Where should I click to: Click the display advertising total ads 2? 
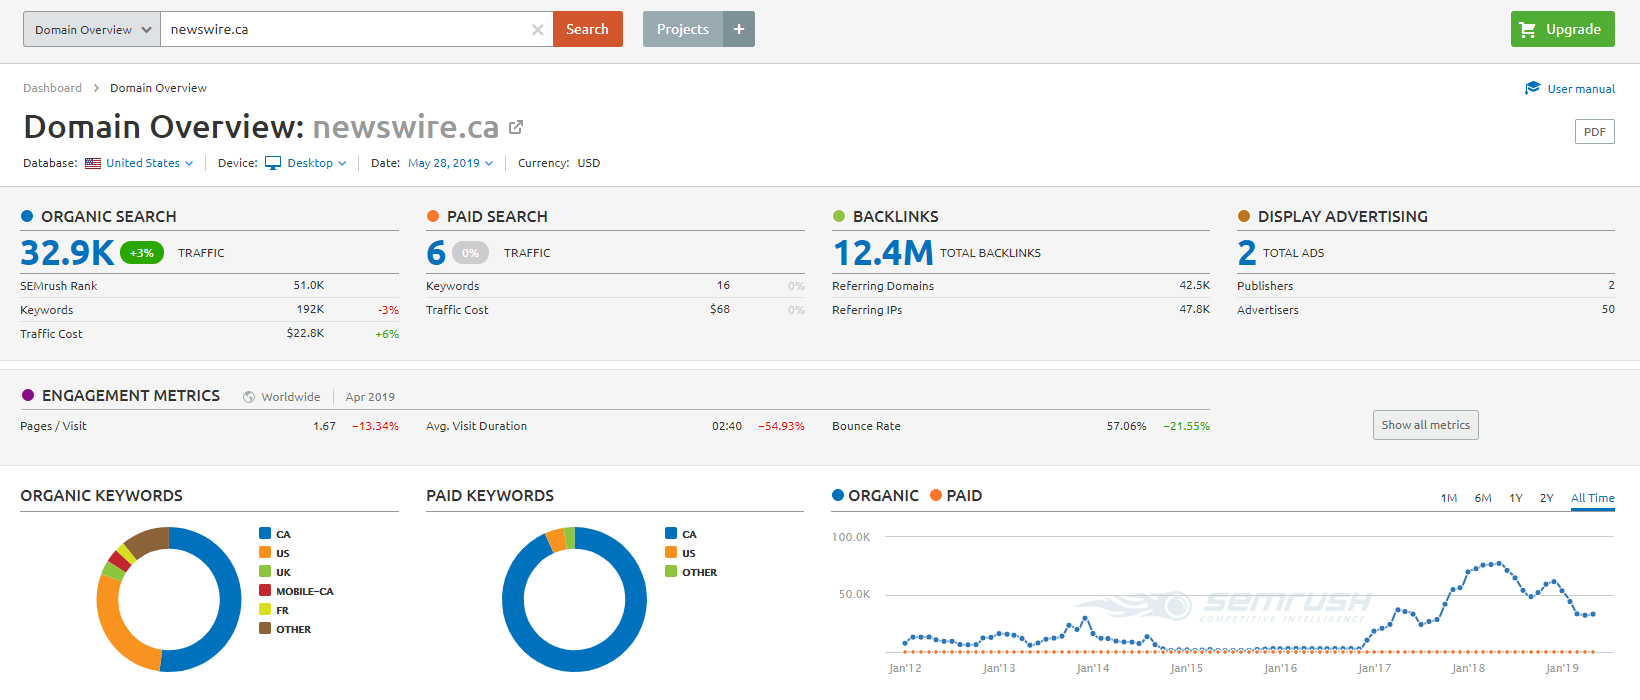pos(1247,252)
